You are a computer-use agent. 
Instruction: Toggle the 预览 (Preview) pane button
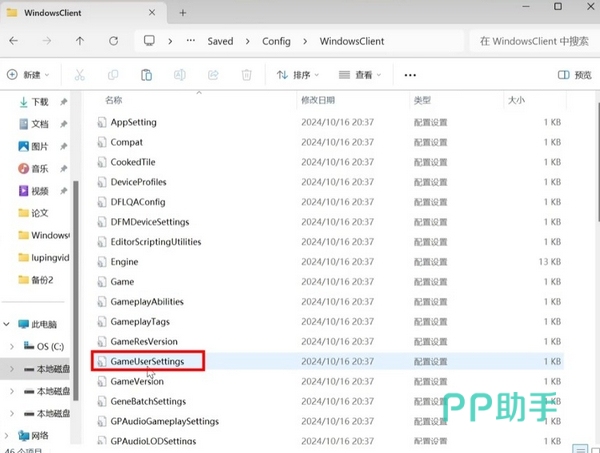[573, 75]
